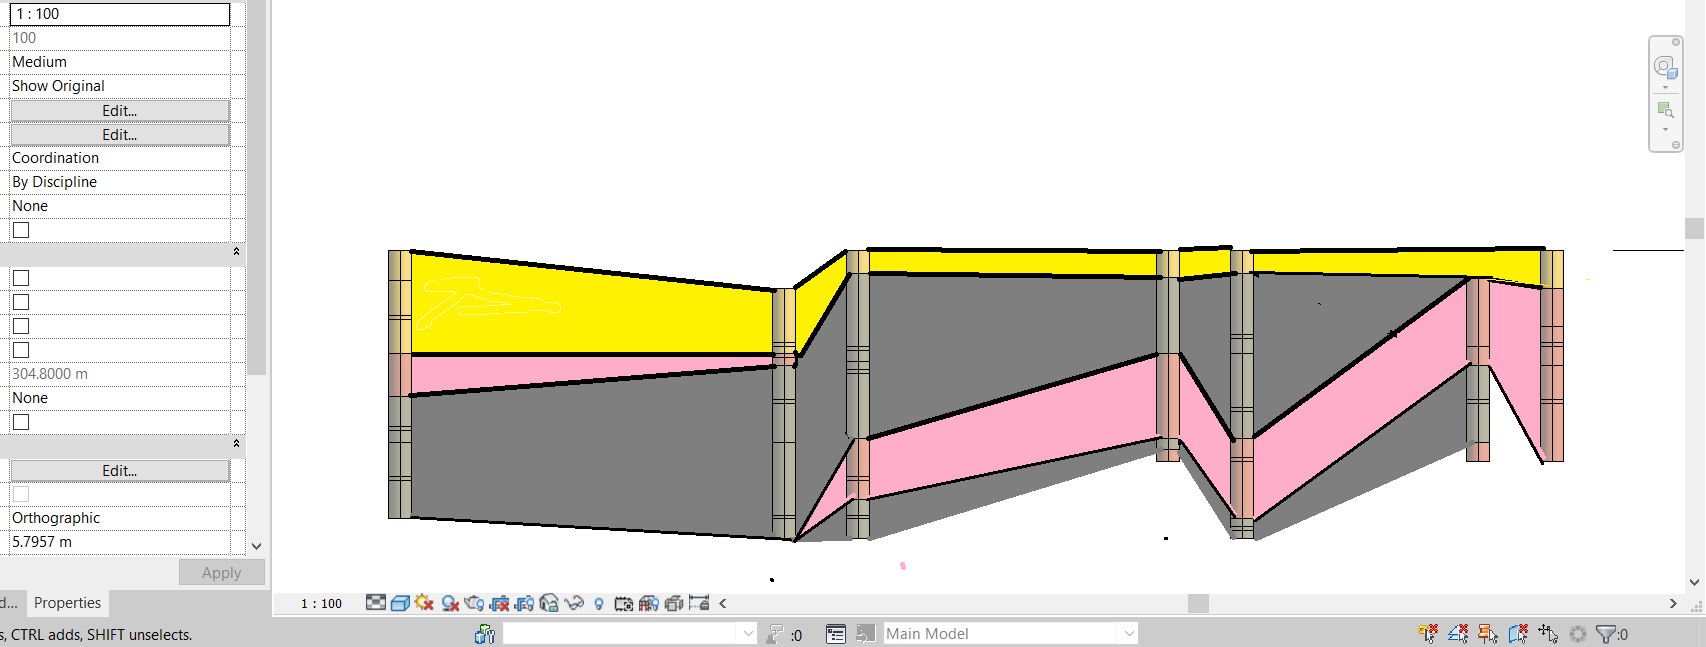The image size is (1706, 647).
Task: Open the Zoom Region dropdown arrow
Action: tap(1665, 130)
